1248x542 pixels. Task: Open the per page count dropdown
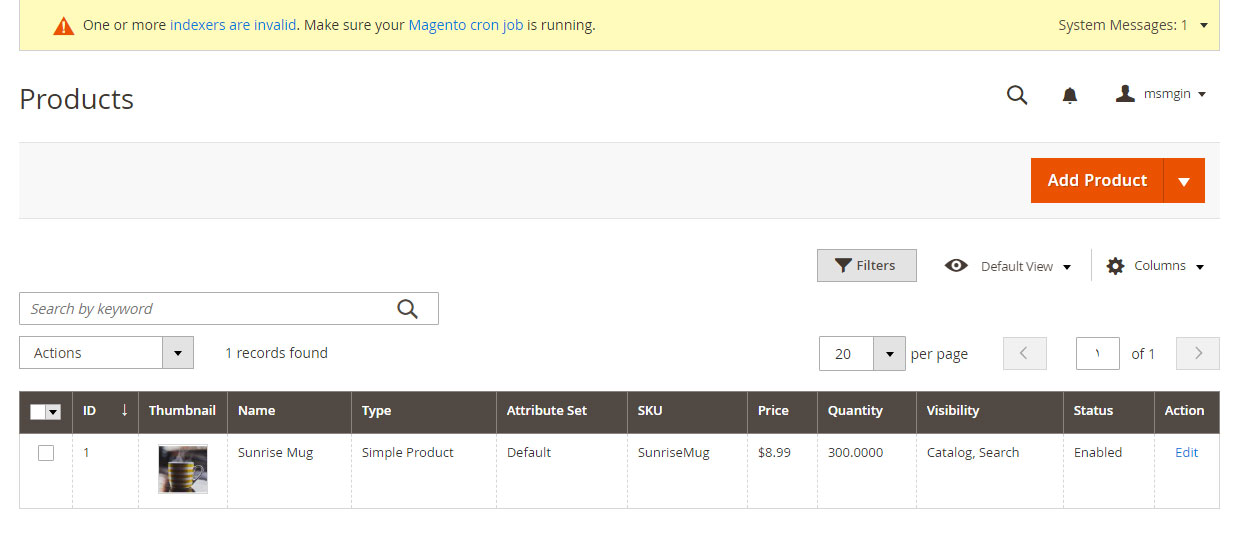888,354
